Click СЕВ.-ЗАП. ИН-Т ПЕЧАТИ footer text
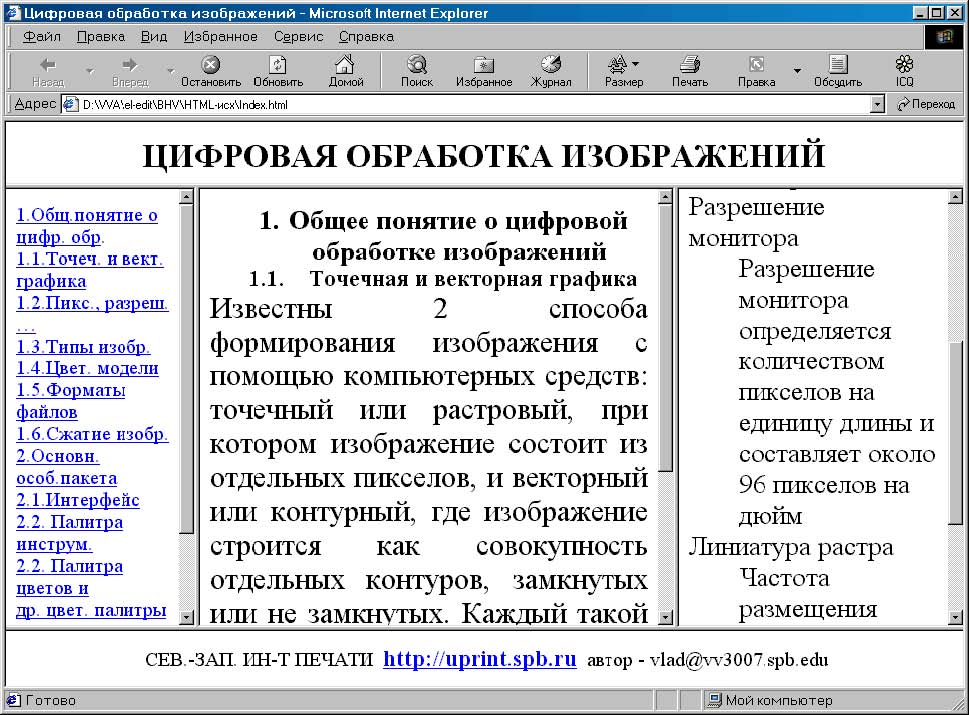 point(259,660)
